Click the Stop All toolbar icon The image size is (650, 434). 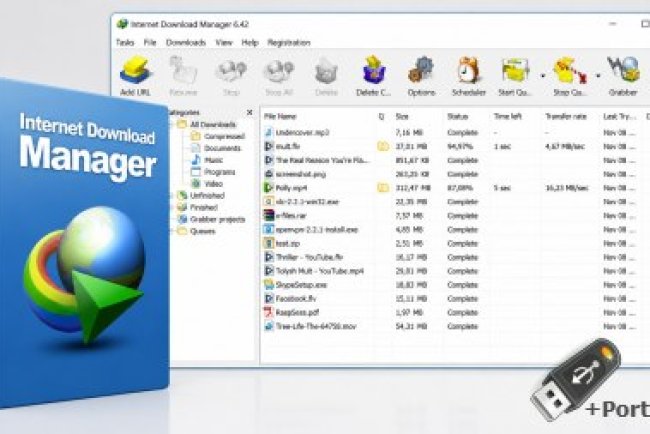click(x=279, y=76)
